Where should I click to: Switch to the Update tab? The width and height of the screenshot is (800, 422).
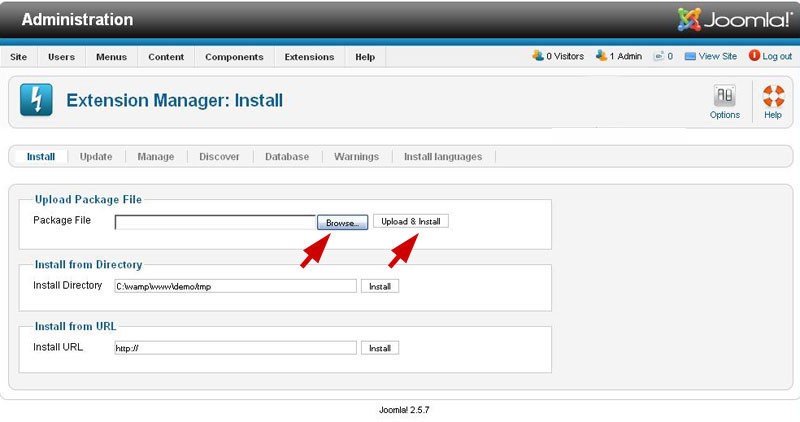pos(96,157)
